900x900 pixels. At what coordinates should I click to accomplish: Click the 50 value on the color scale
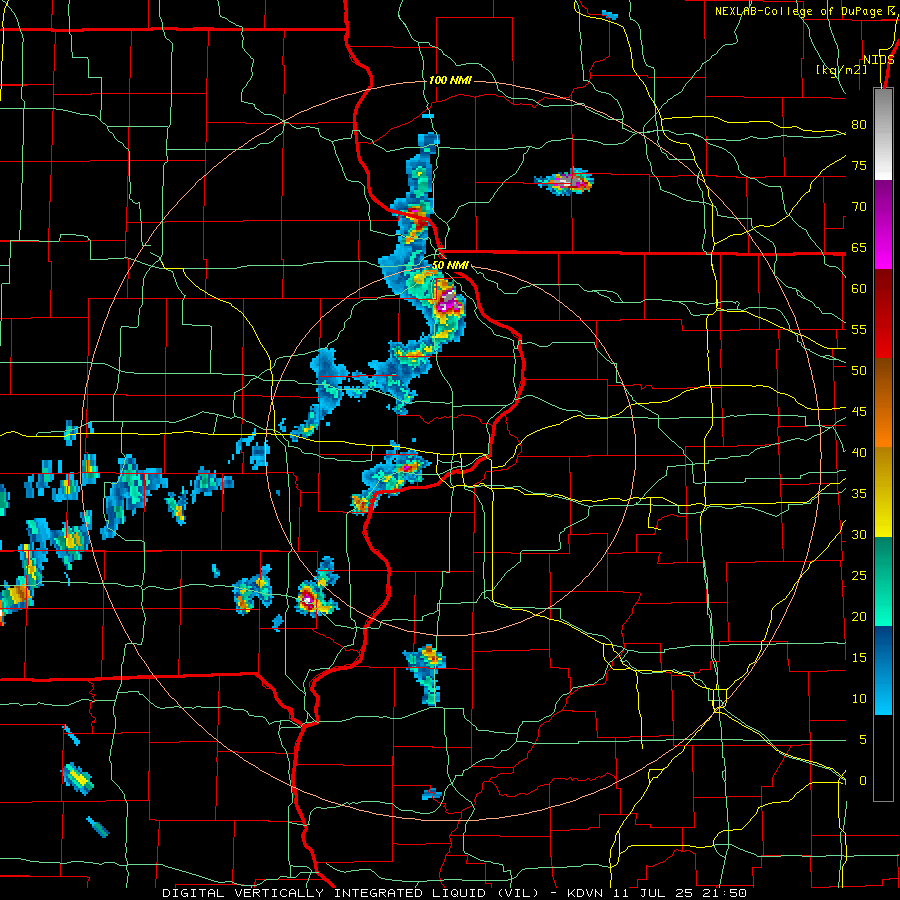859,371
